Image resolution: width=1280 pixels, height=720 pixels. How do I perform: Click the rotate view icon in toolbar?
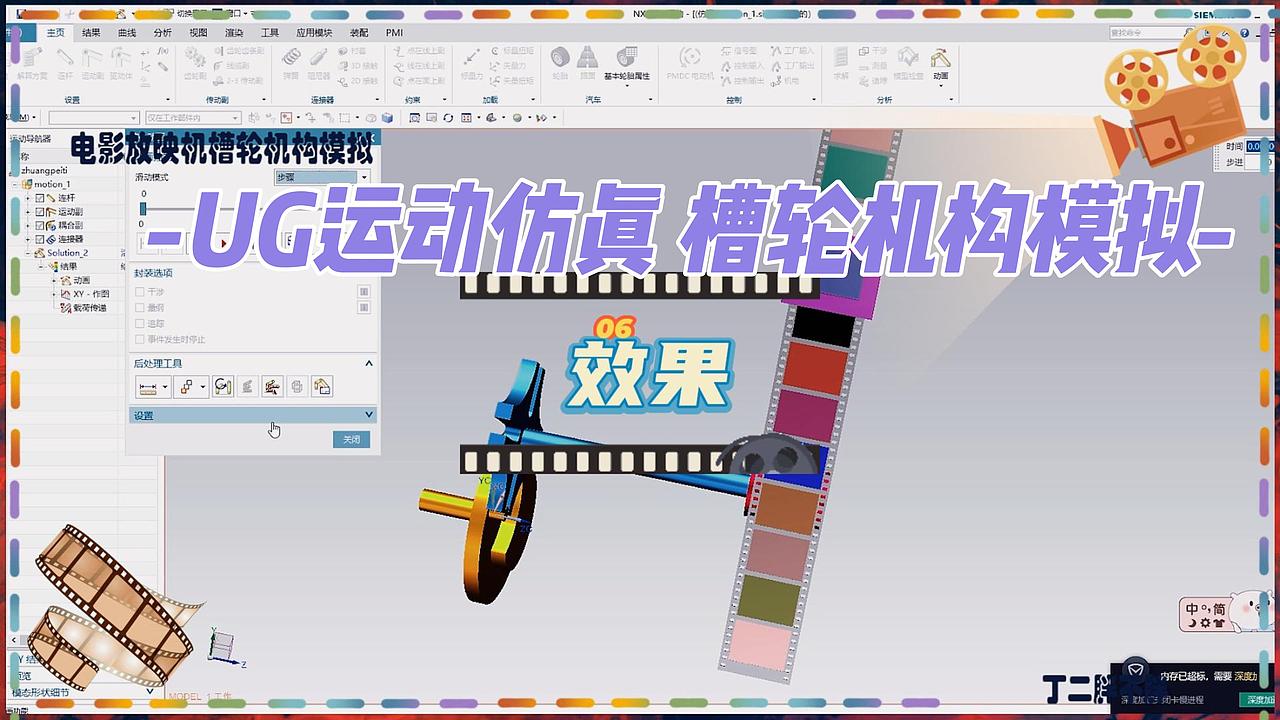click(448, 118)
